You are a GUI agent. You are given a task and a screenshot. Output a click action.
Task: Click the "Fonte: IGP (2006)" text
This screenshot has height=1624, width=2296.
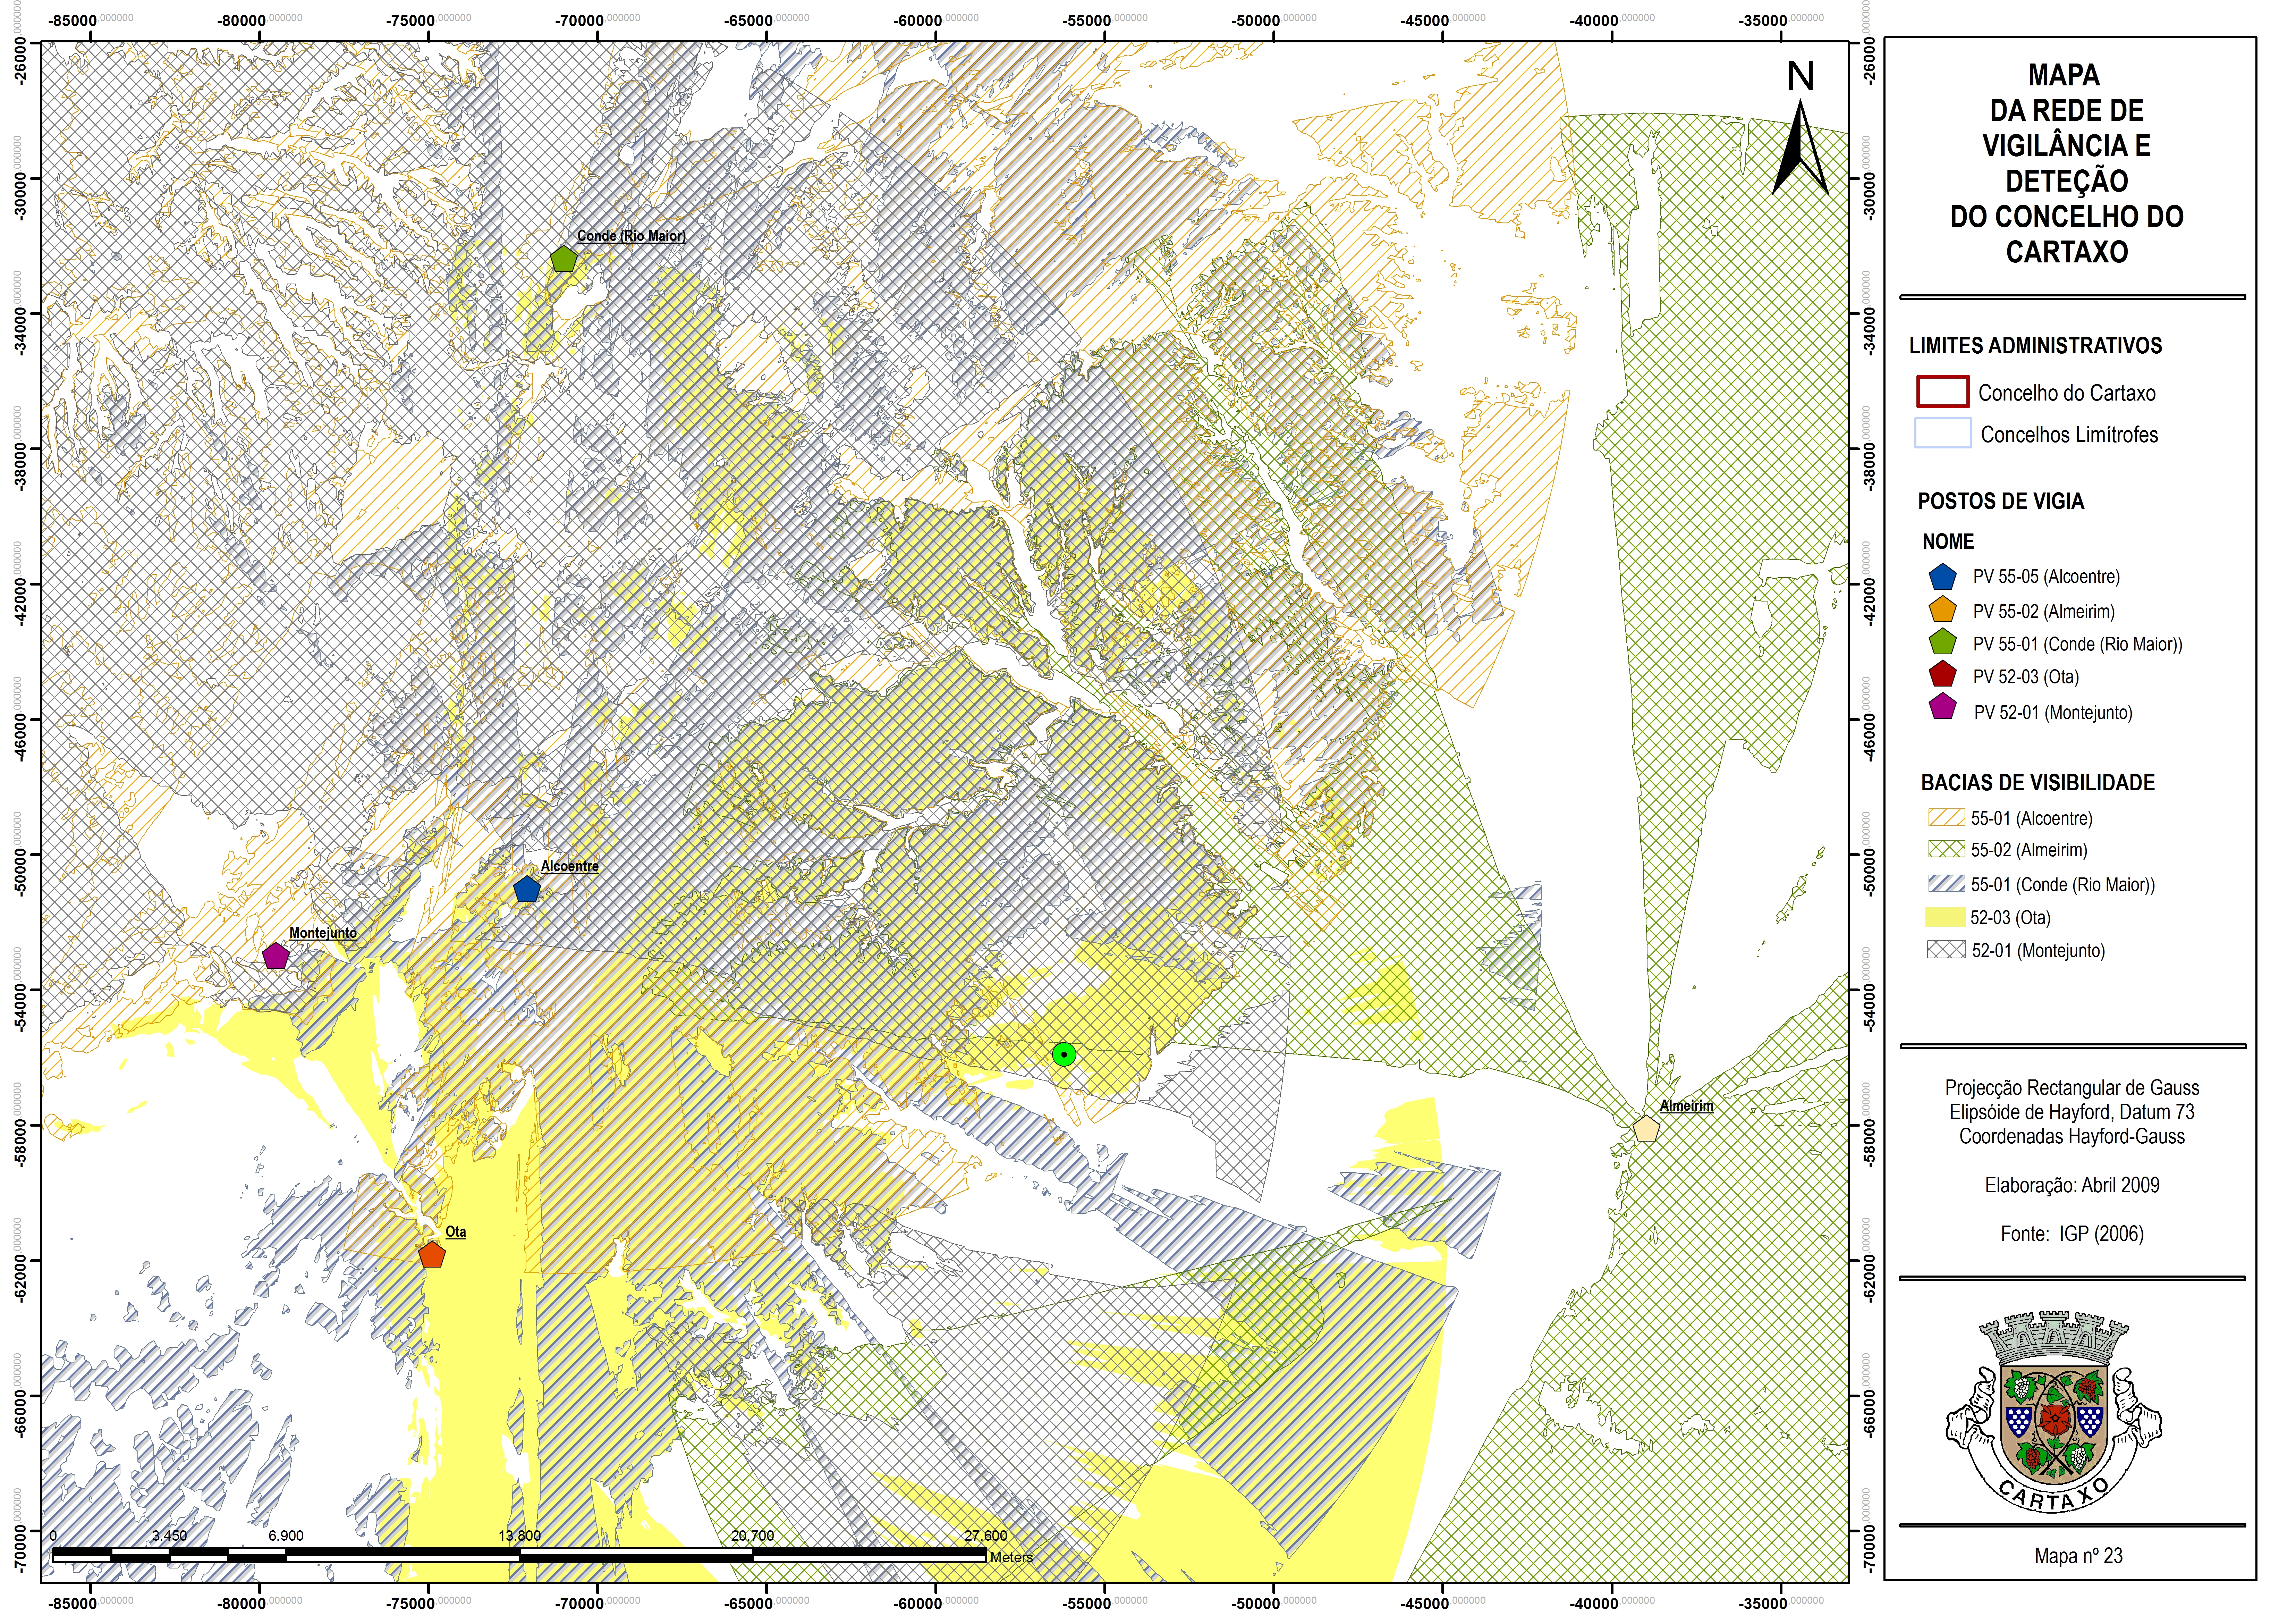(2072, 1234)
